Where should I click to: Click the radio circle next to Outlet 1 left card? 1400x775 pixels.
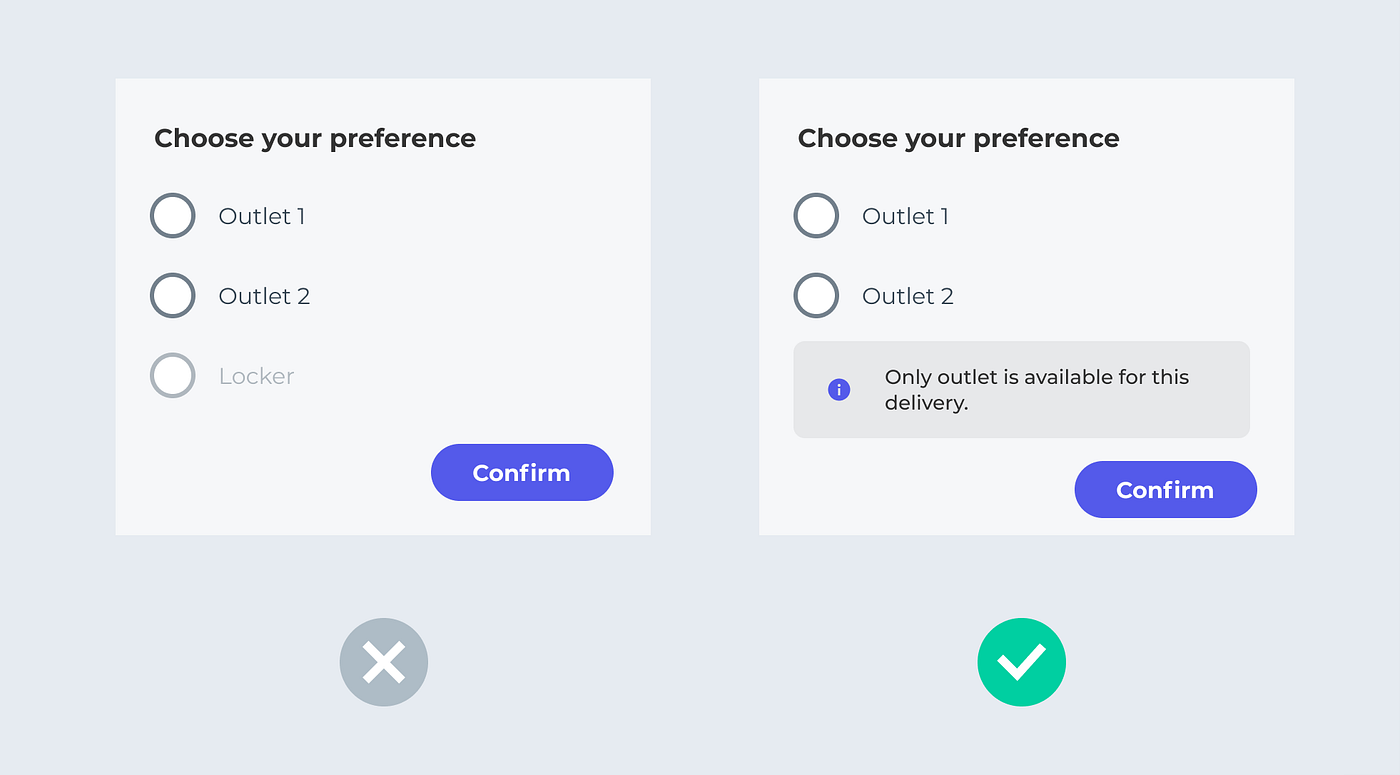click(x=172, y=215)
